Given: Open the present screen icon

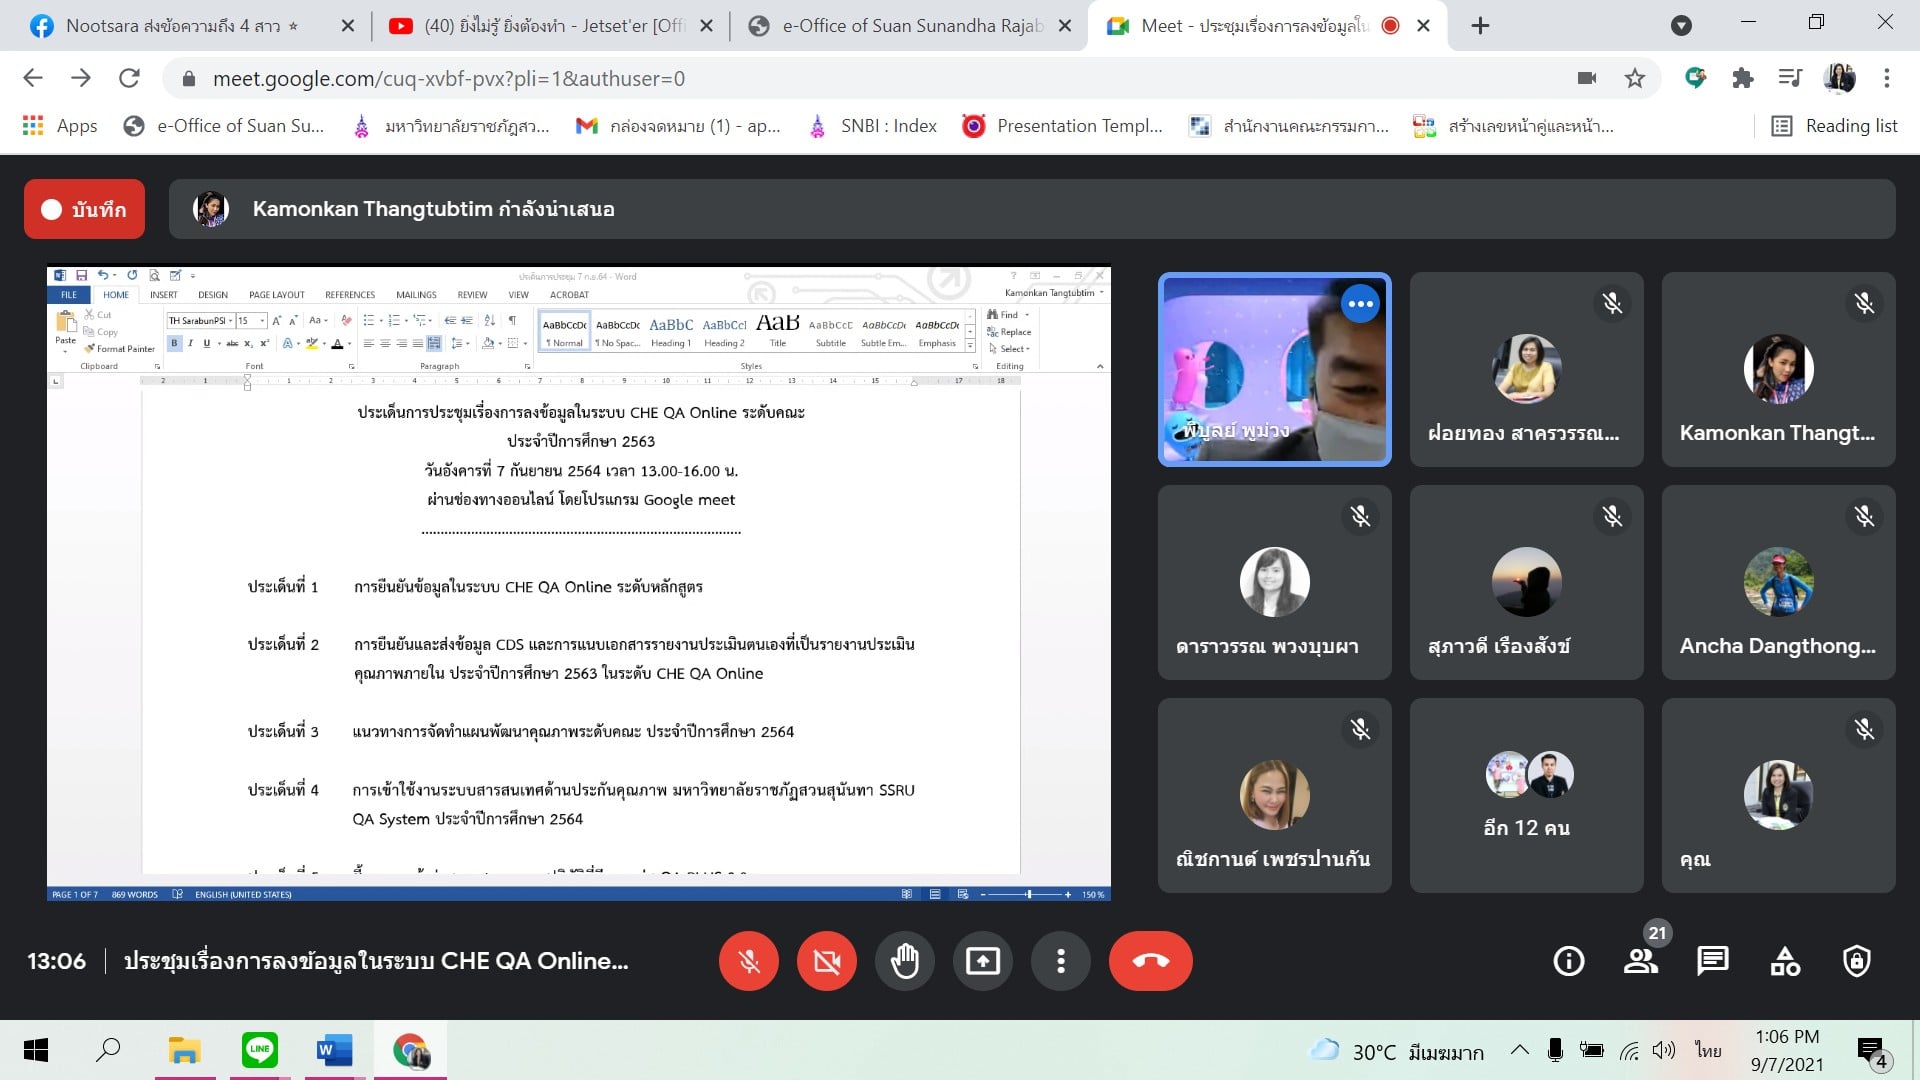Looking at the screenshot, I should 982,961.
